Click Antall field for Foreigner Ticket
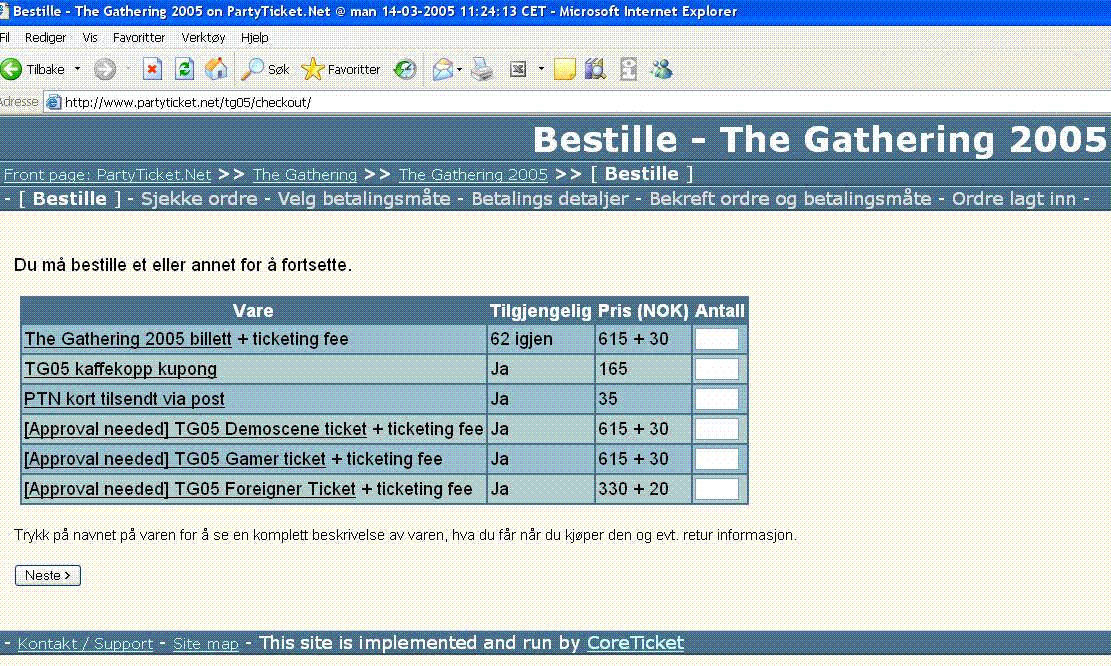This screenshot has width=1111, height=666. pyautogui.click(x=717, y=489)
